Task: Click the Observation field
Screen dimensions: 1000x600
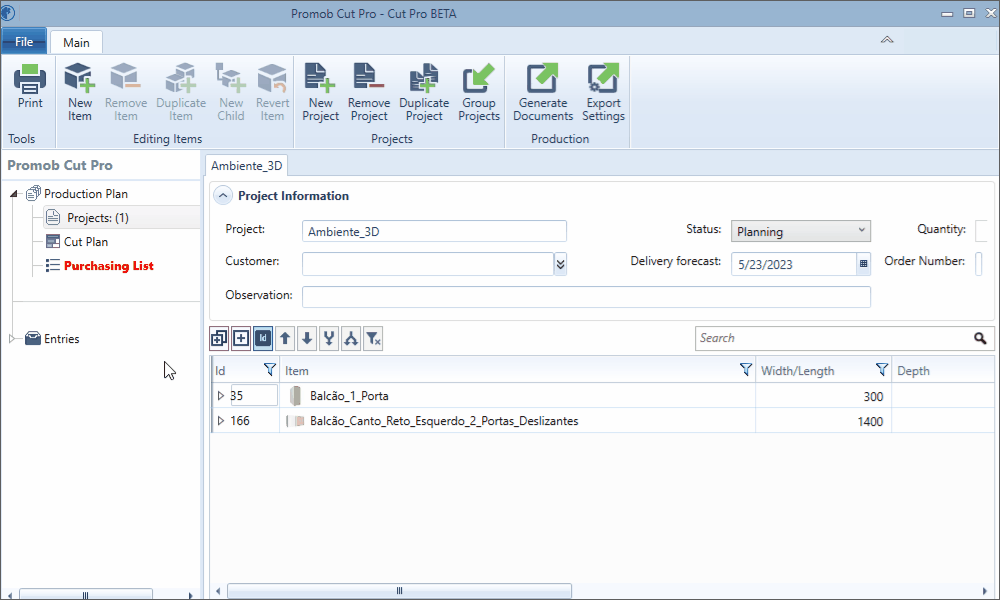Action: coord(586,296)
